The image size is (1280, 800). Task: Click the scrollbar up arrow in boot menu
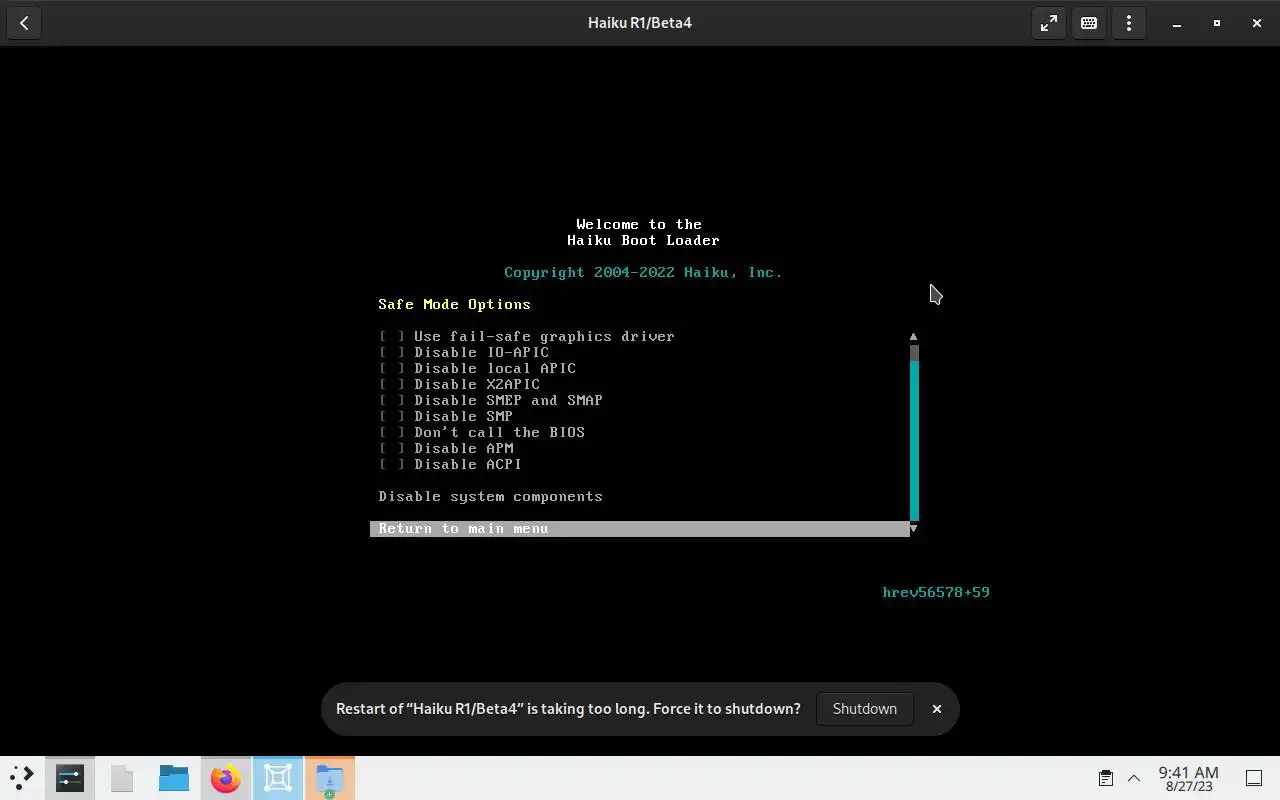point(914,337)
